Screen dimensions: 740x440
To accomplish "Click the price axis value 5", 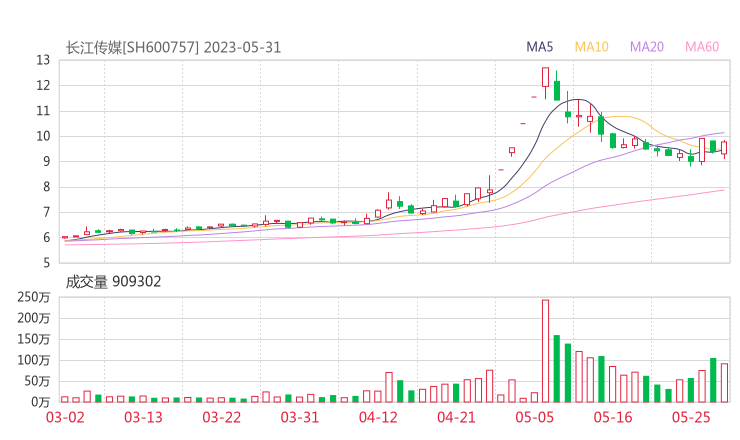I will tap(46, 263).
